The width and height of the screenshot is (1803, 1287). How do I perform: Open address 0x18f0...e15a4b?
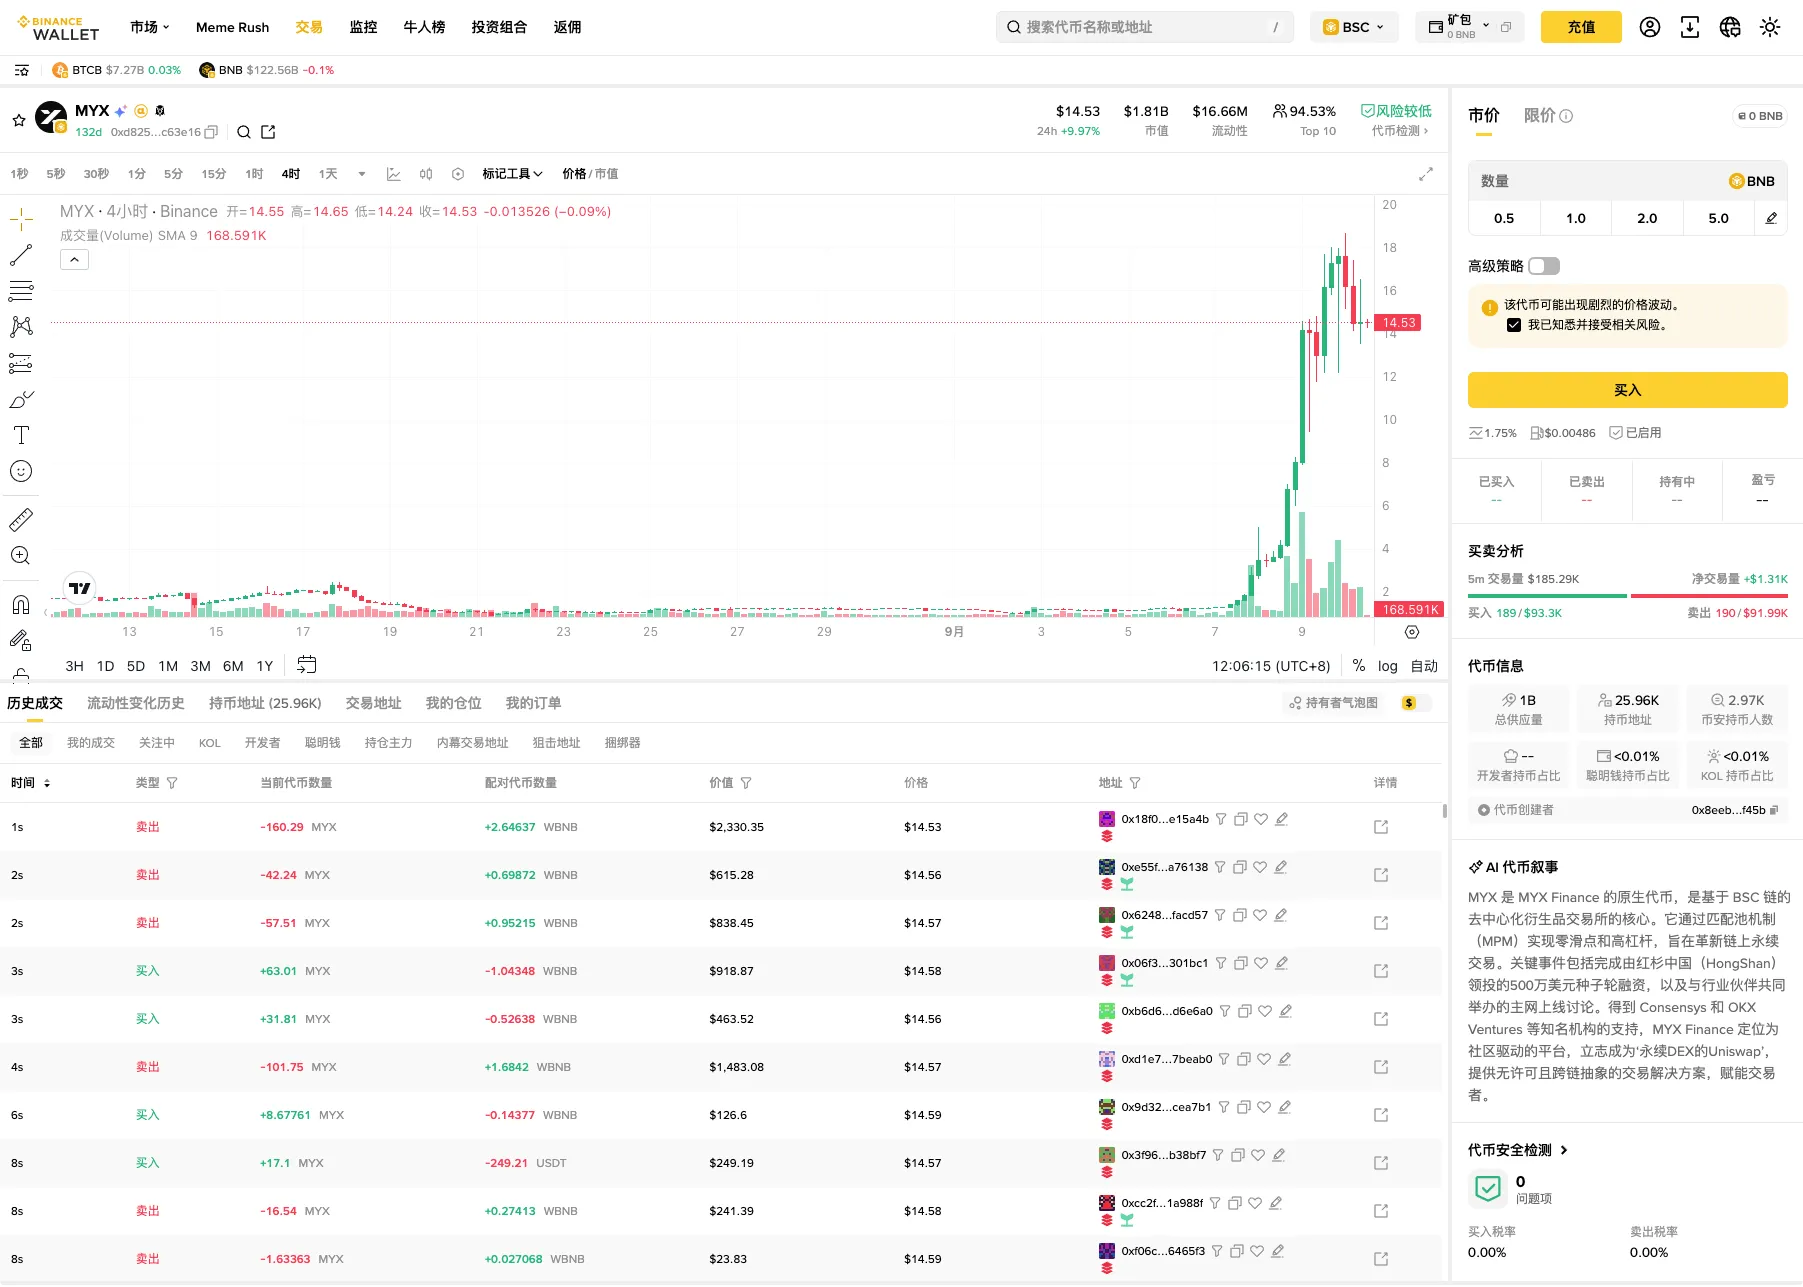pos(1165,819)
